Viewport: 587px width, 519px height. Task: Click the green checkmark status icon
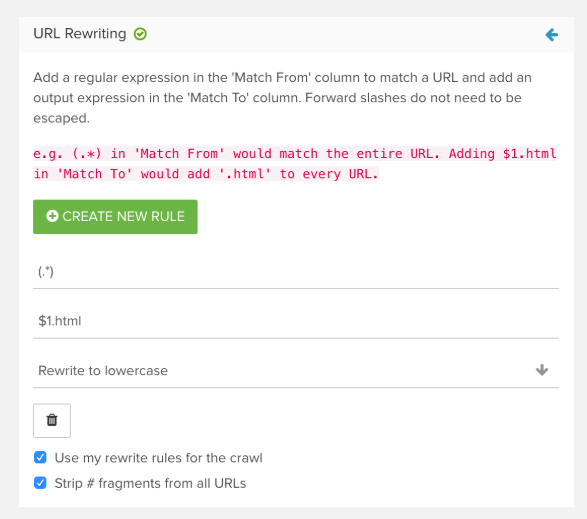click(140, 34)
